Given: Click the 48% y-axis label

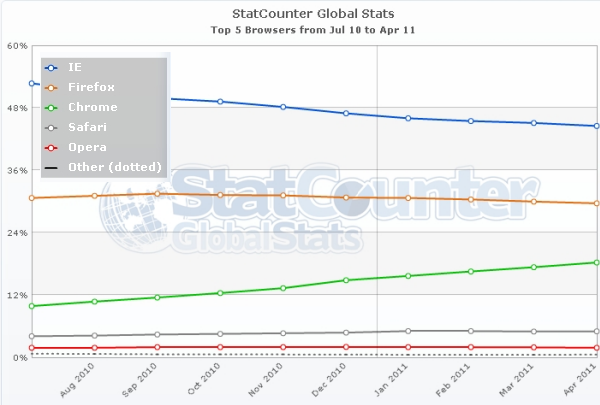Looking at the screenshot, I should [x=15, y=108].
